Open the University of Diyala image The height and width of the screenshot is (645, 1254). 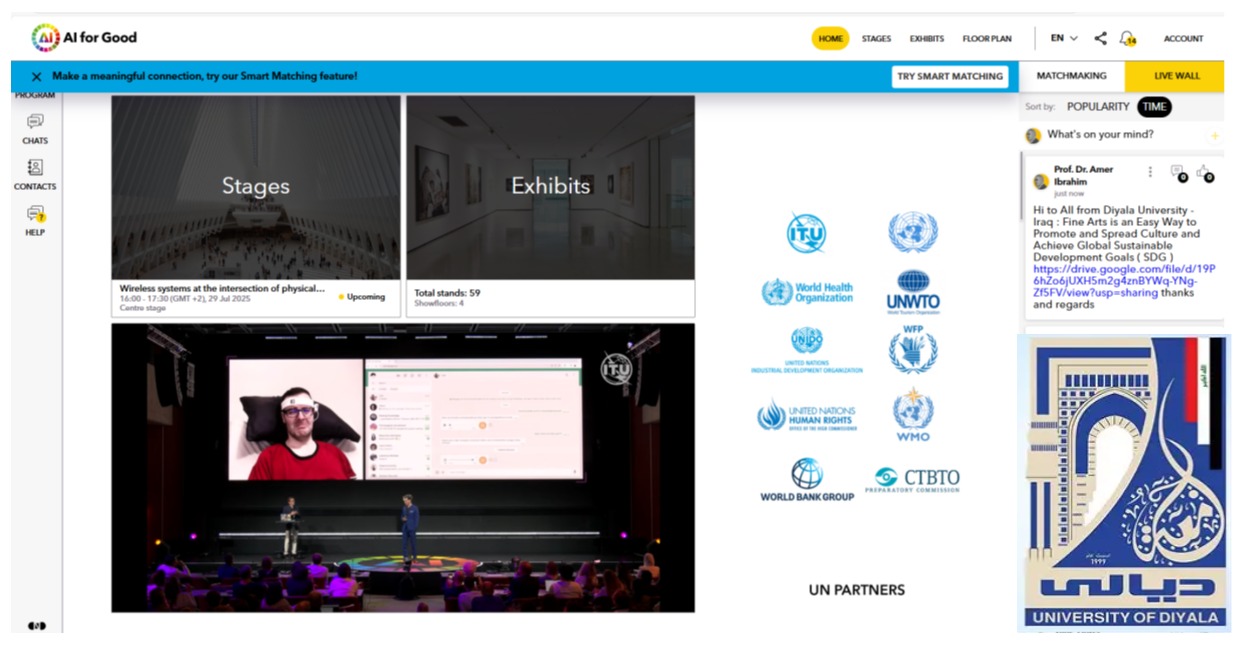point(1123,483)
